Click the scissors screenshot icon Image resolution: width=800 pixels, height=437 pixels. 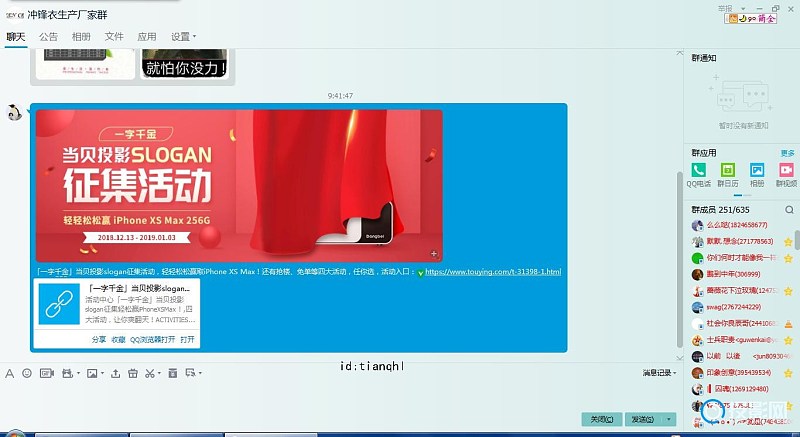[x=149, y=374]
